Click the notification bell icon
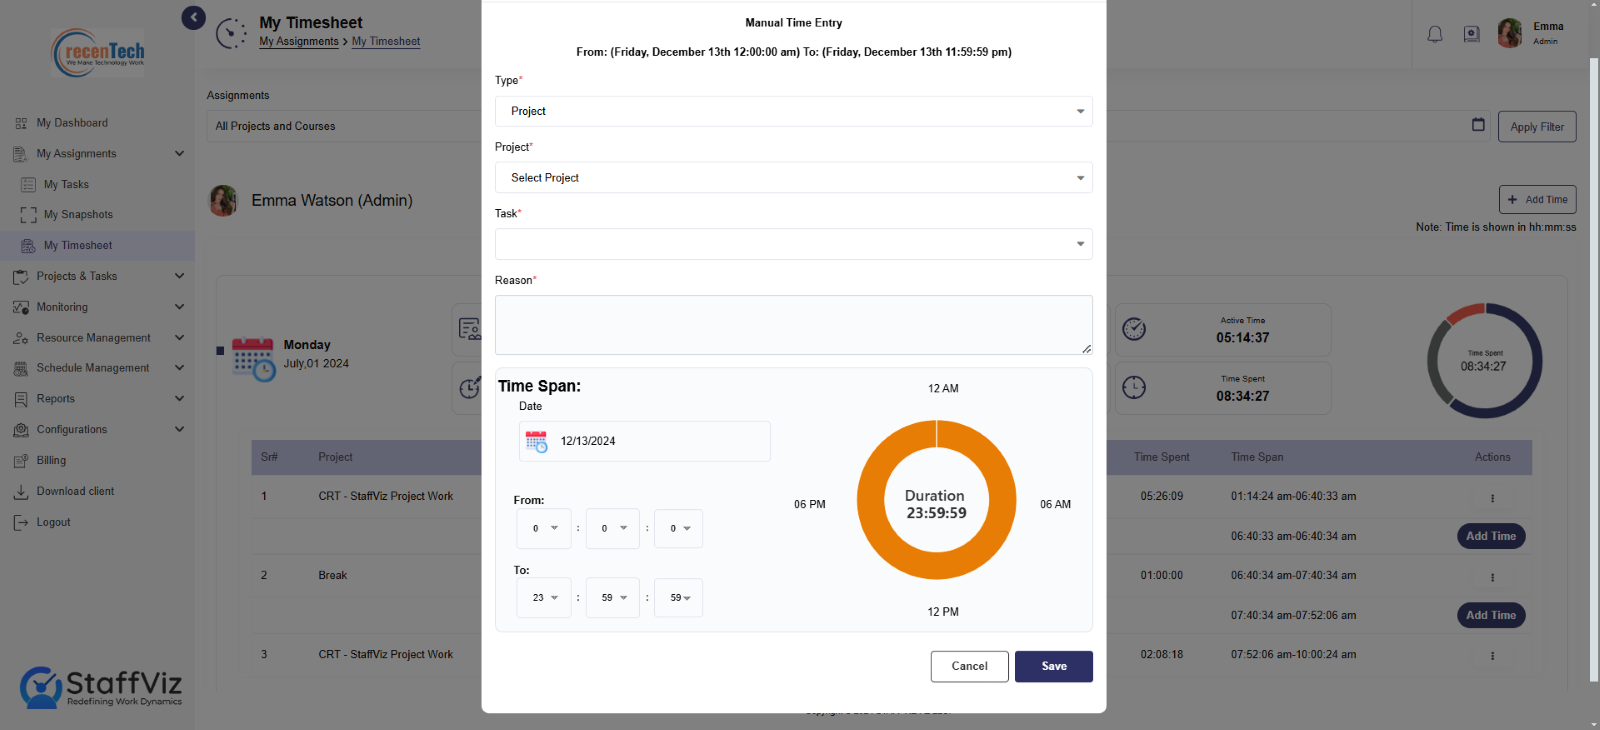This screenshot has width=1600, height=730. [x=1435, y=34]
